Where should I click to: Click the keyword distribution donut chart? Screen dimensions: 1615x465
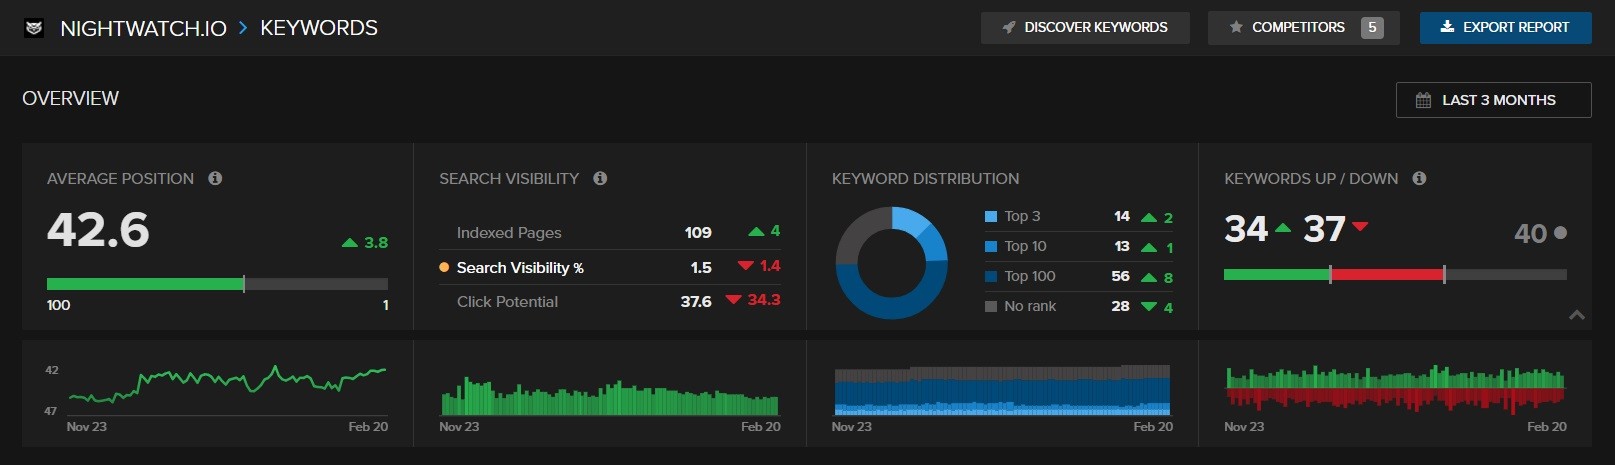(891, 263)
